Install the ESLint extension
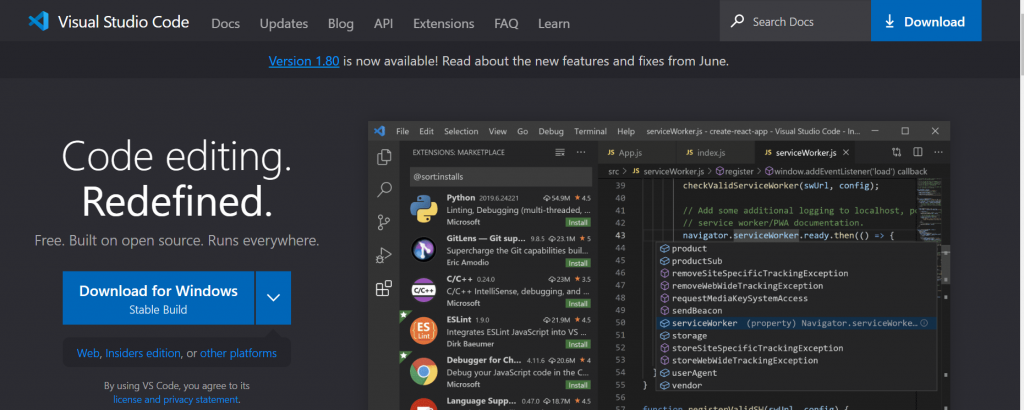Image resolution: width=1024 pixels, height=410 pixels. [x=578, y=344]
